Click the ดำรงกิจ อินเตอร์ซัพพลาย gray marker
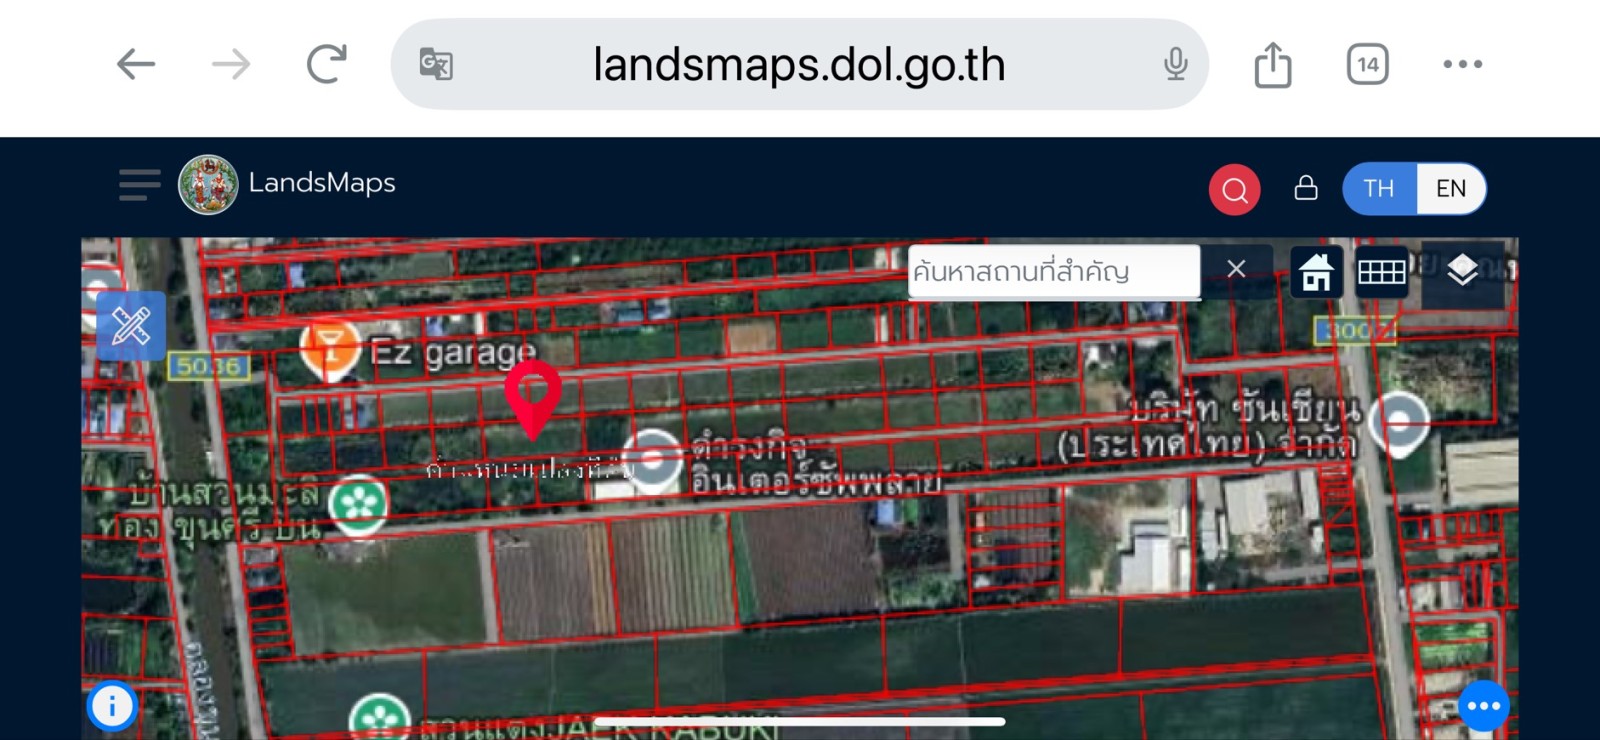Image resolution: width=1600 pixels, height=740 pixels. (652, 460)
